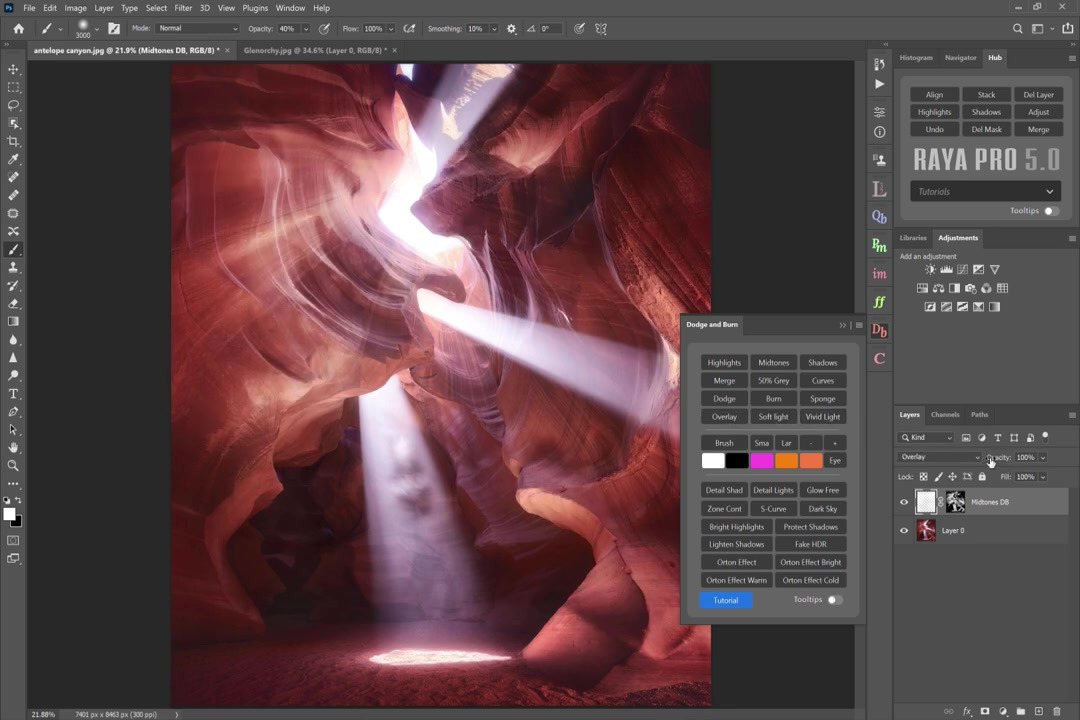Click the layer style fx icon
The height and width of the screenshot is (720, 1080).
pyautogui.click(x=967, y=712)
